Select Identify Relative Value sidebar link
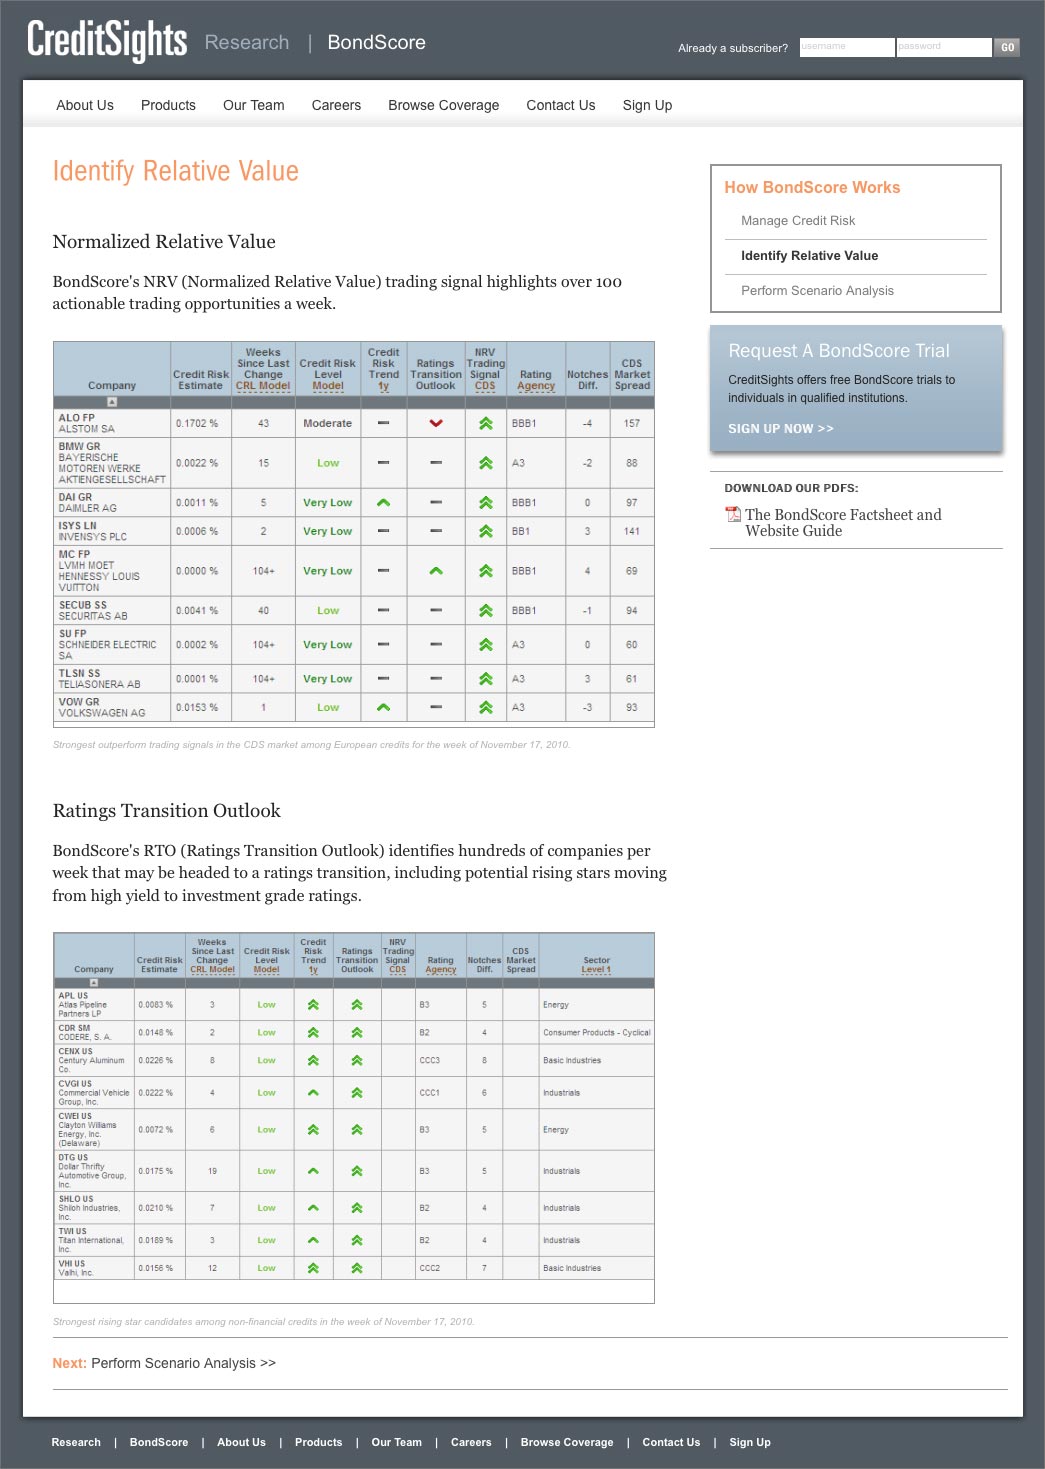The width and height of the screenshot is (1045, 1469). (810, 256)
